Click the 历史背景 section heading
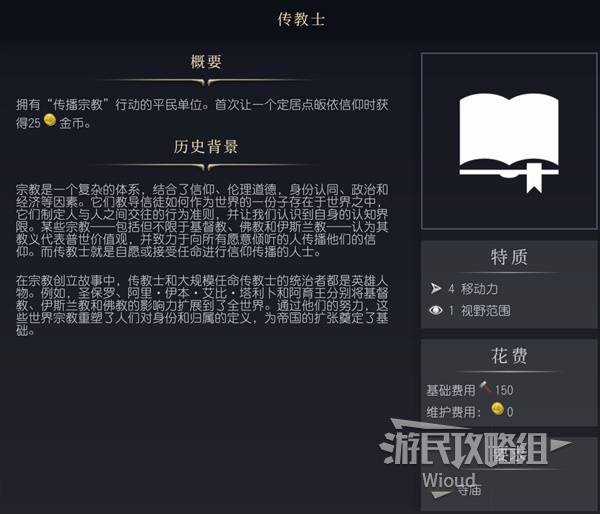 point(206,147)
